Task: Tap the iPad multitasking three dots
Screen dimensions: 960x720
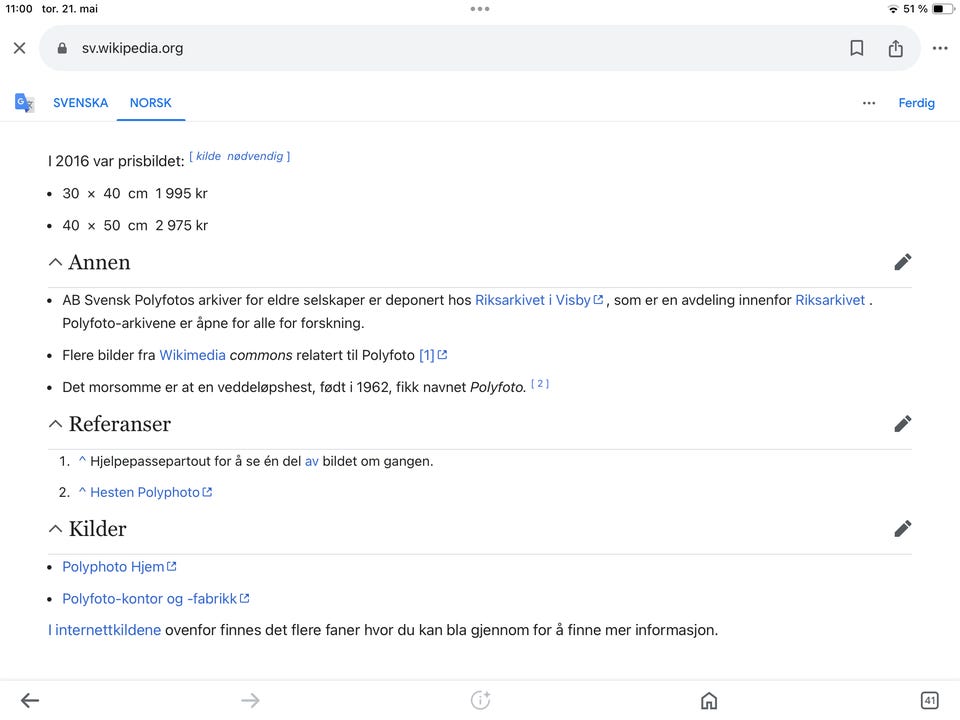Action: (480, 9)
